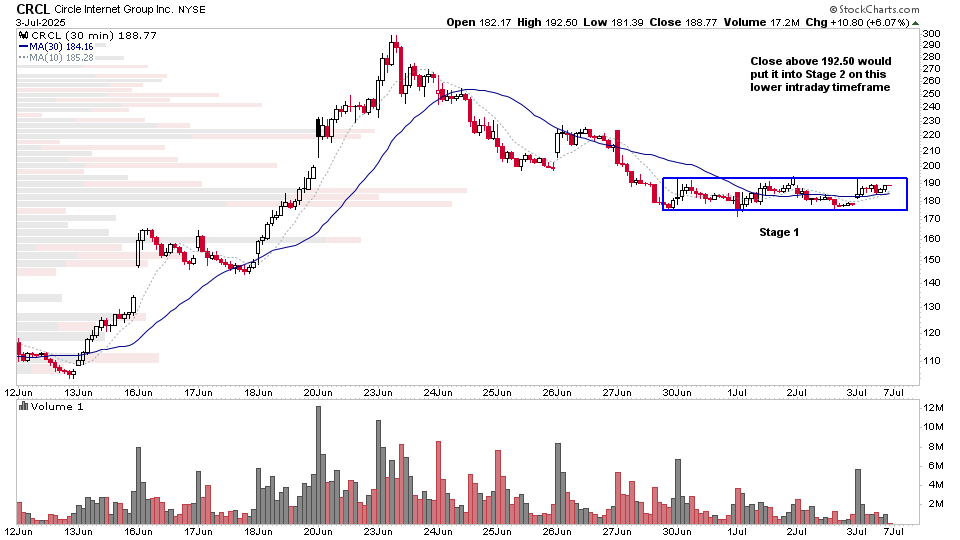Click the 200 price axis label
The height and width of the screenshot is (540, 960).
click(x=931, y=166)
